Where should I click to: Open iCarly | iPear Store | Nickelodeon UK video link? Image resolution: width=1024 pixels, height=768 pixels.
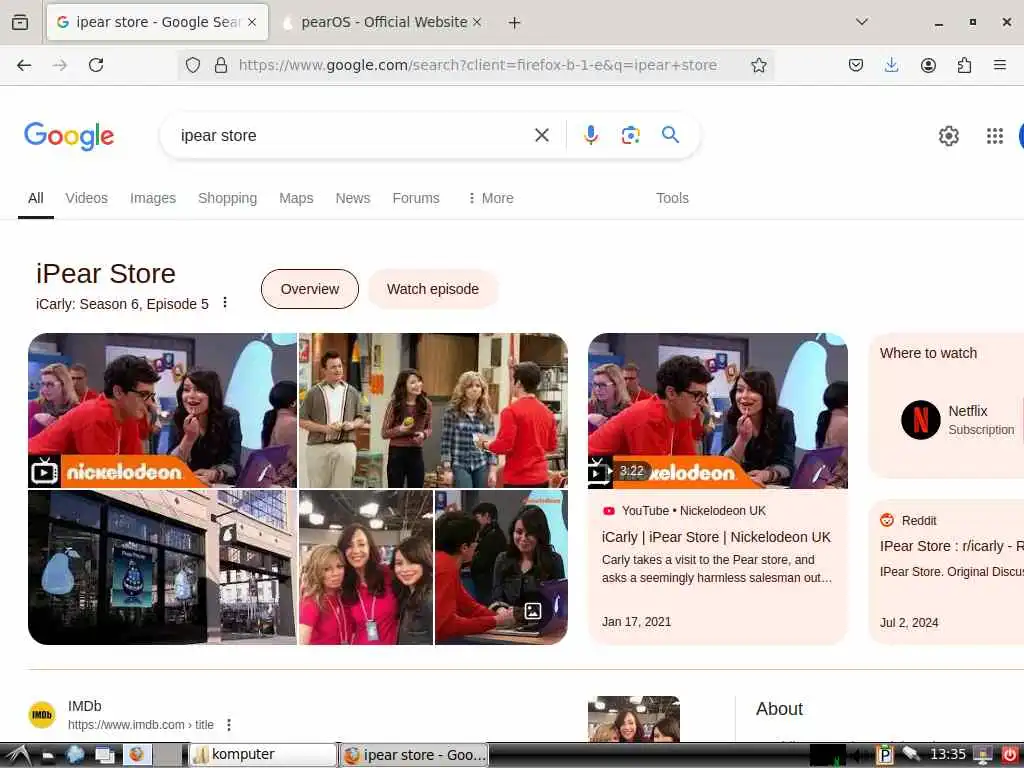pos(716,537)
